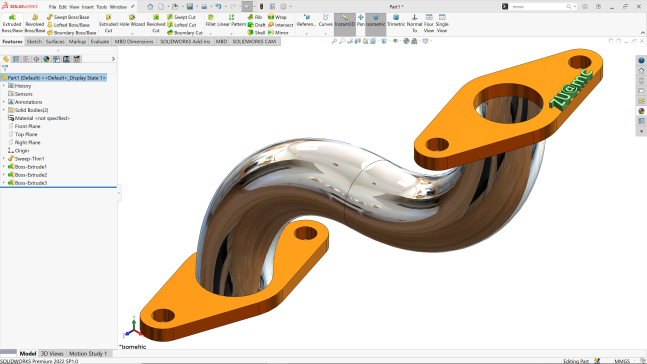This screenshot has height=364, width=647.
Task: Expand the Sweep-Thin1 feature
Action: tap(4, 158)
